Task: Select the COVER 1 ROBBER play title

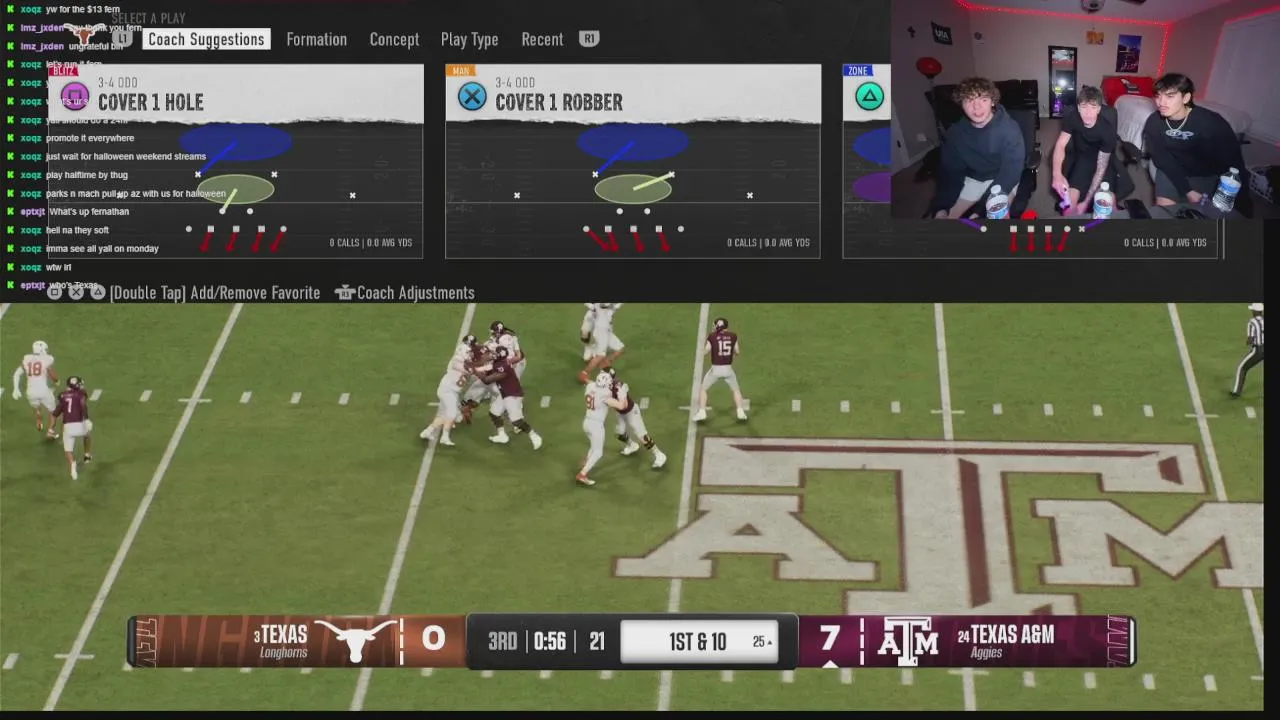Action: (x=558, y=102)
